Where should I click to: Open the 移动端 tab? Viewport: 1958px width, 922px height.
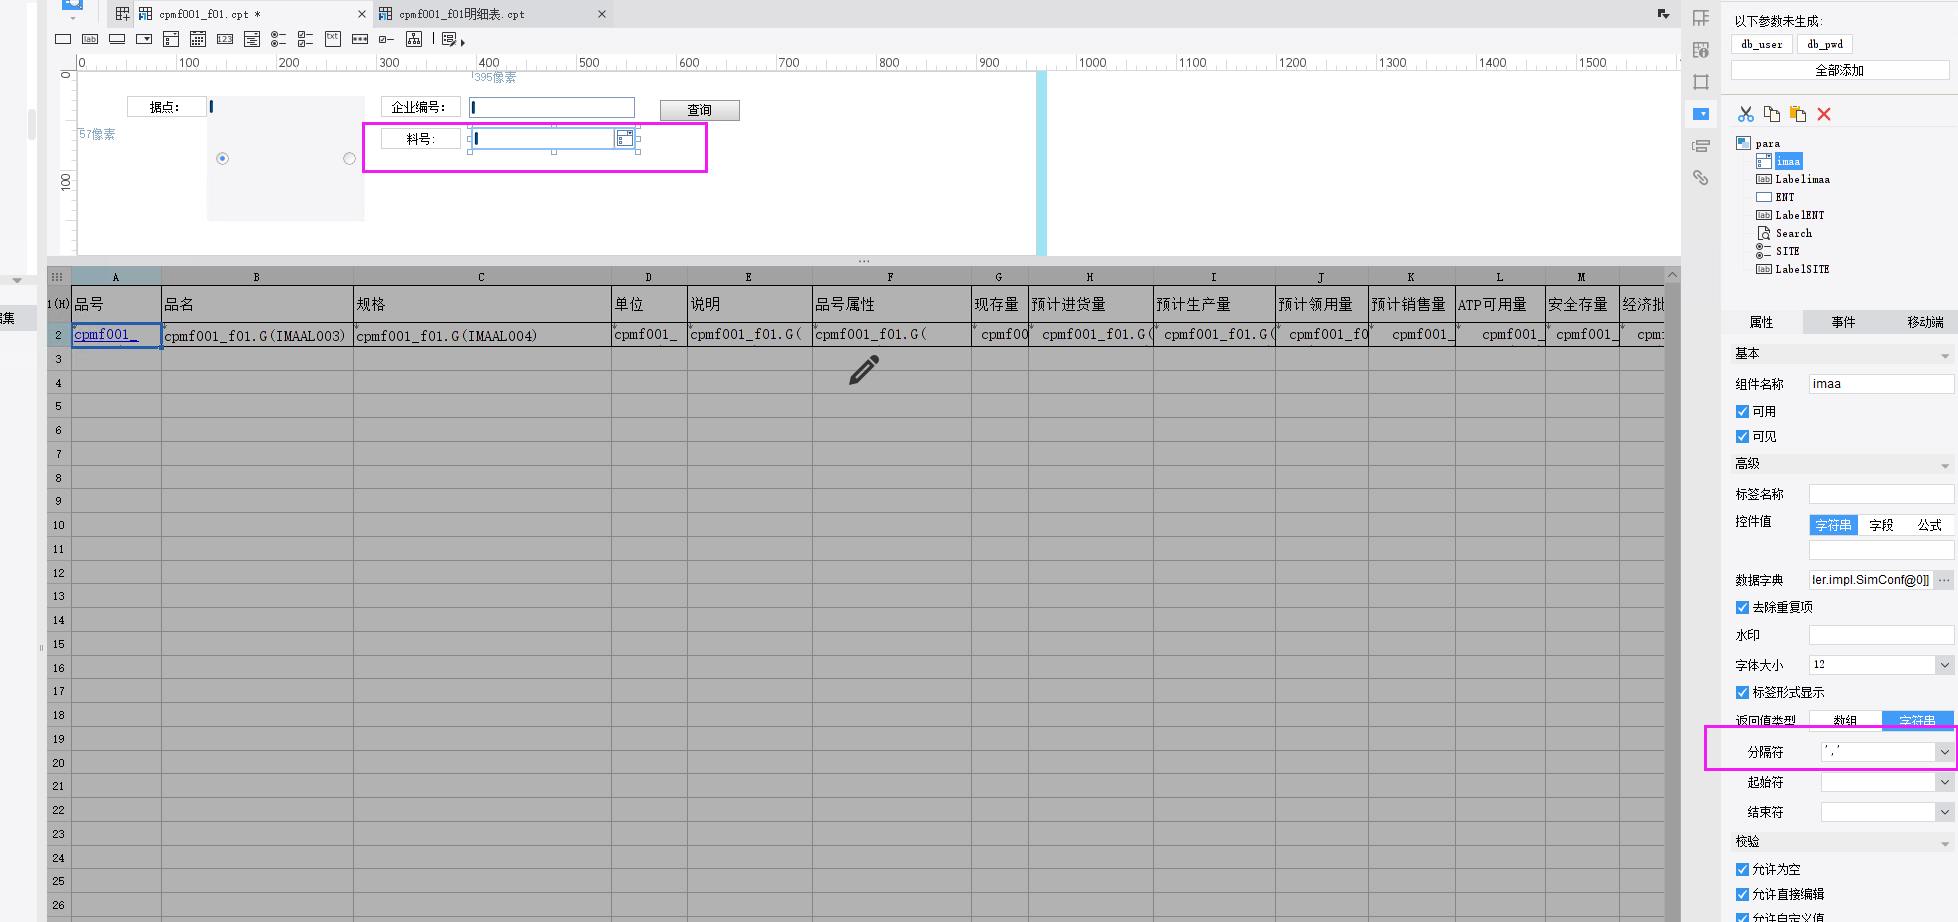pos(1925,322)
